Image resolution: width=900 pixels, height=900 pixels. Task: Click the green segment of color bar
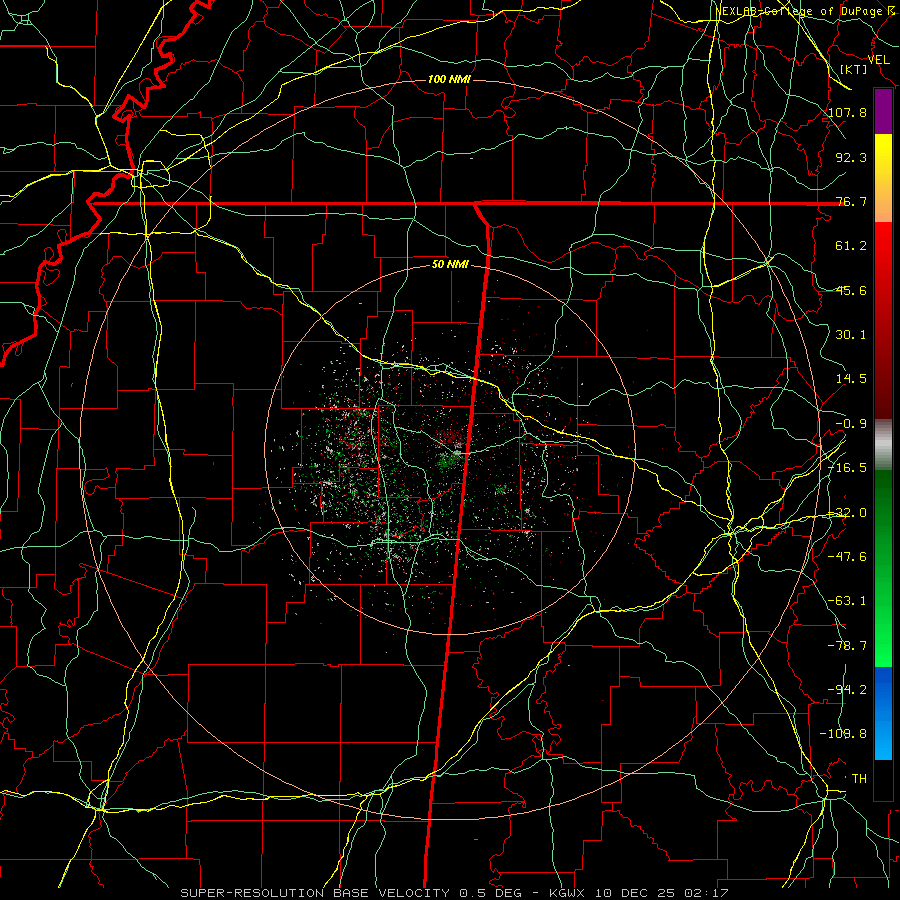click(x=883, y=568)
